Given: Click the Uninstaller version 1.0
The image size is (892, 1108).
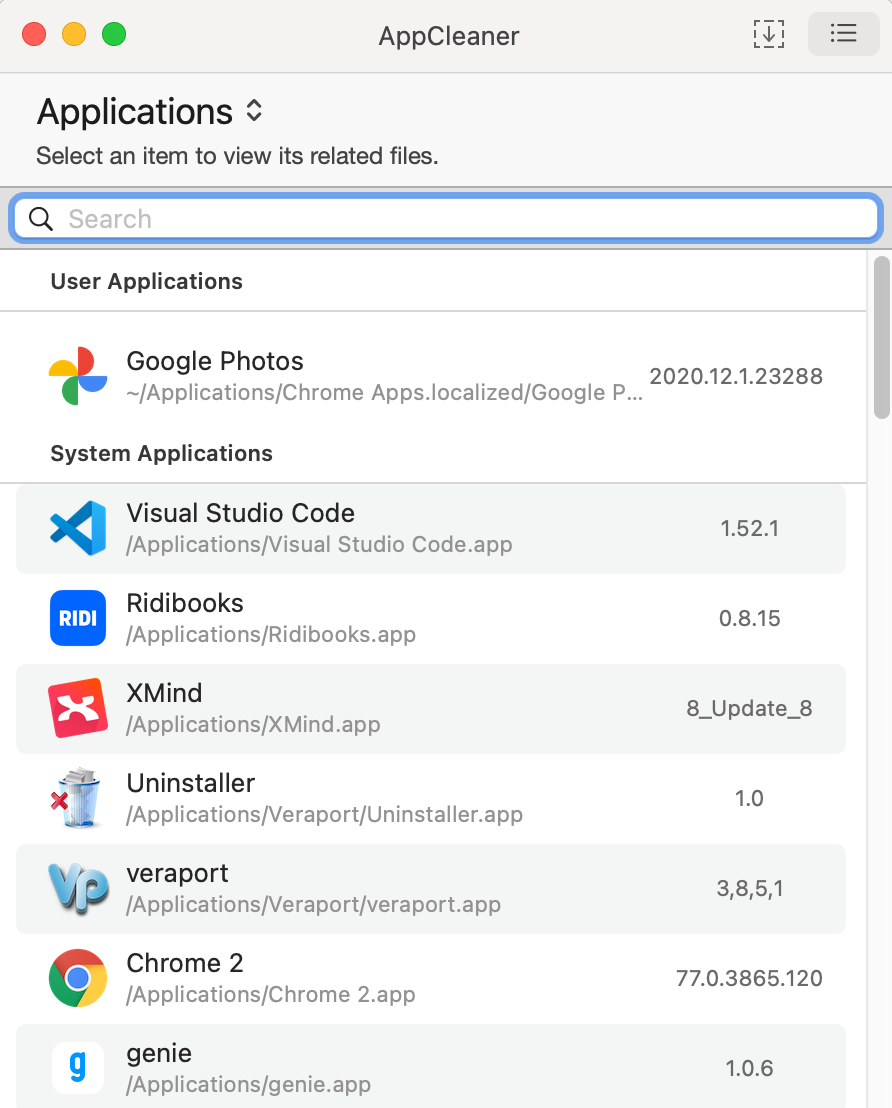Looking at the screenshot, I should tap(749, 798).
